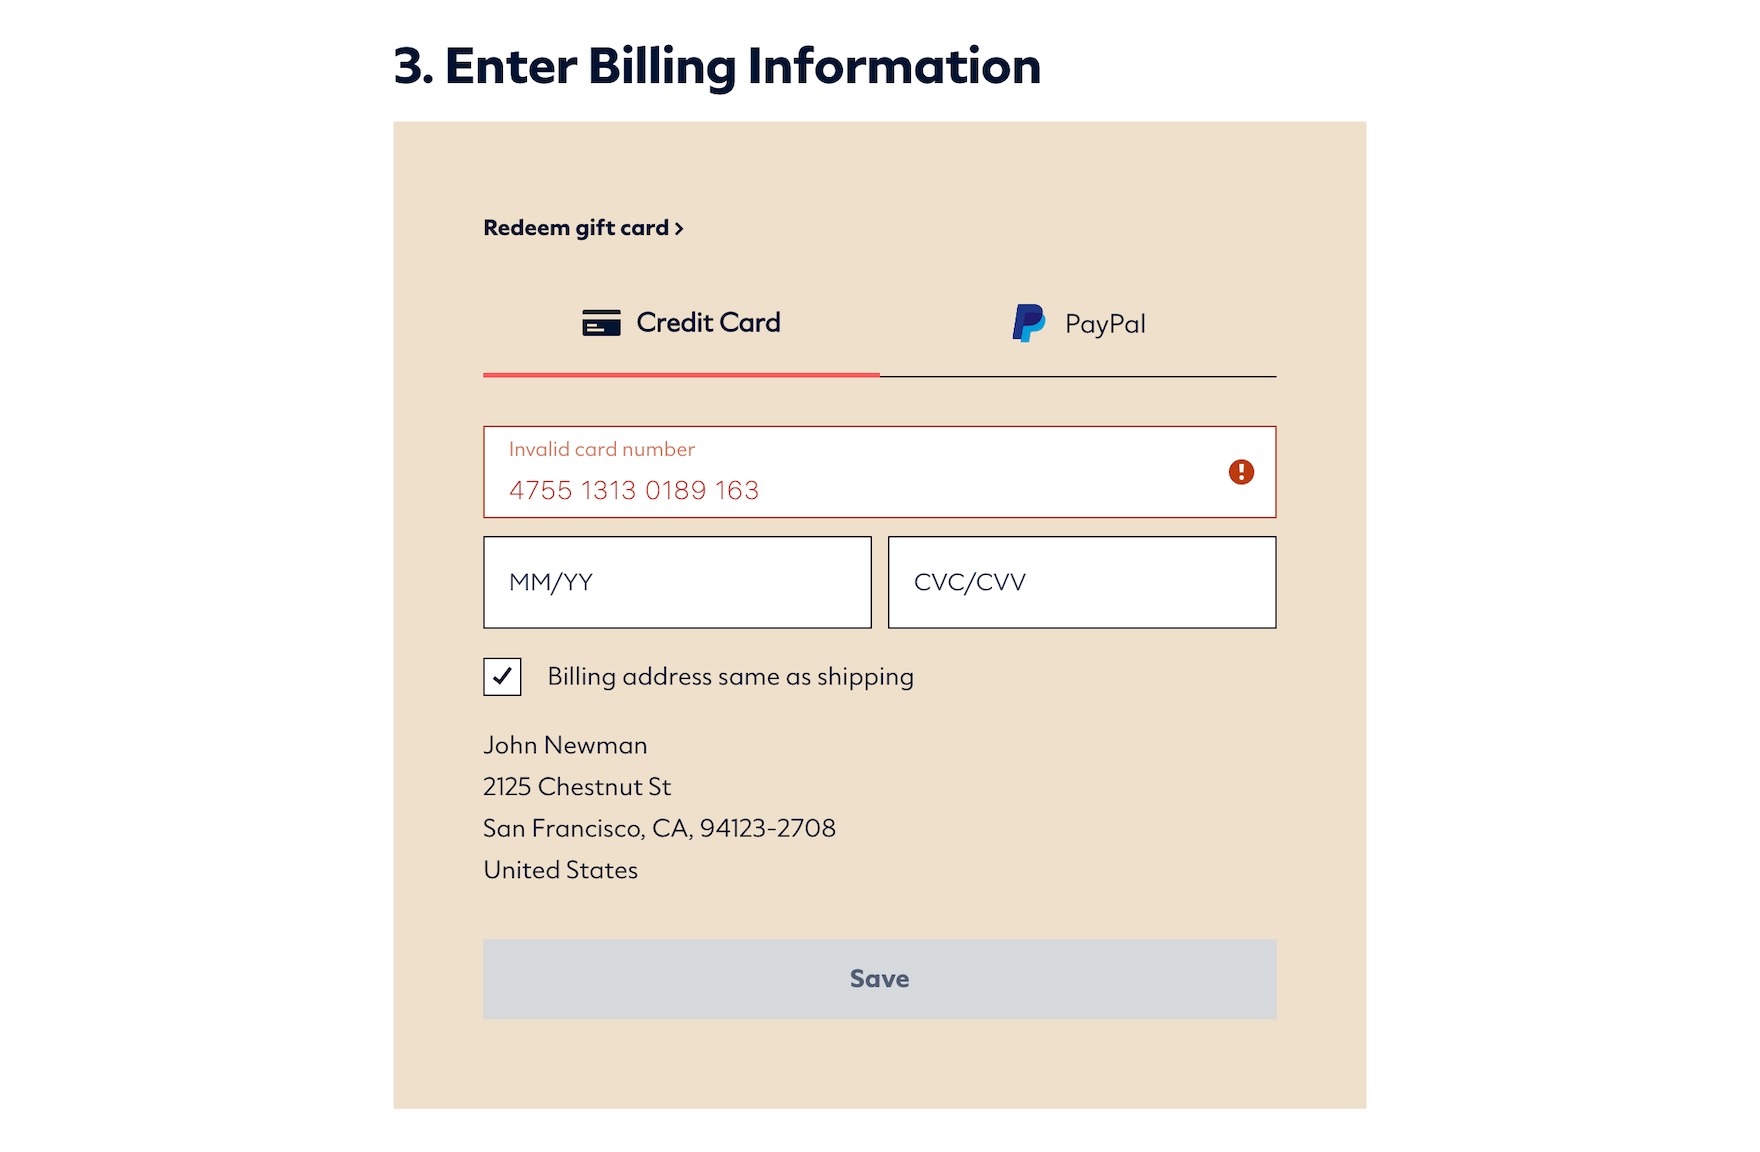This screenshot has width=1760, height=1152.
Task: Click the United States country line
Action: [560, 870]
